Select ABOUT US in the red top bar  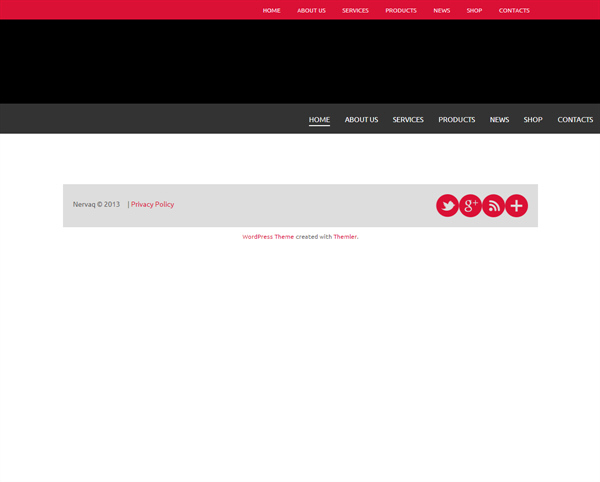click(311, 10)
